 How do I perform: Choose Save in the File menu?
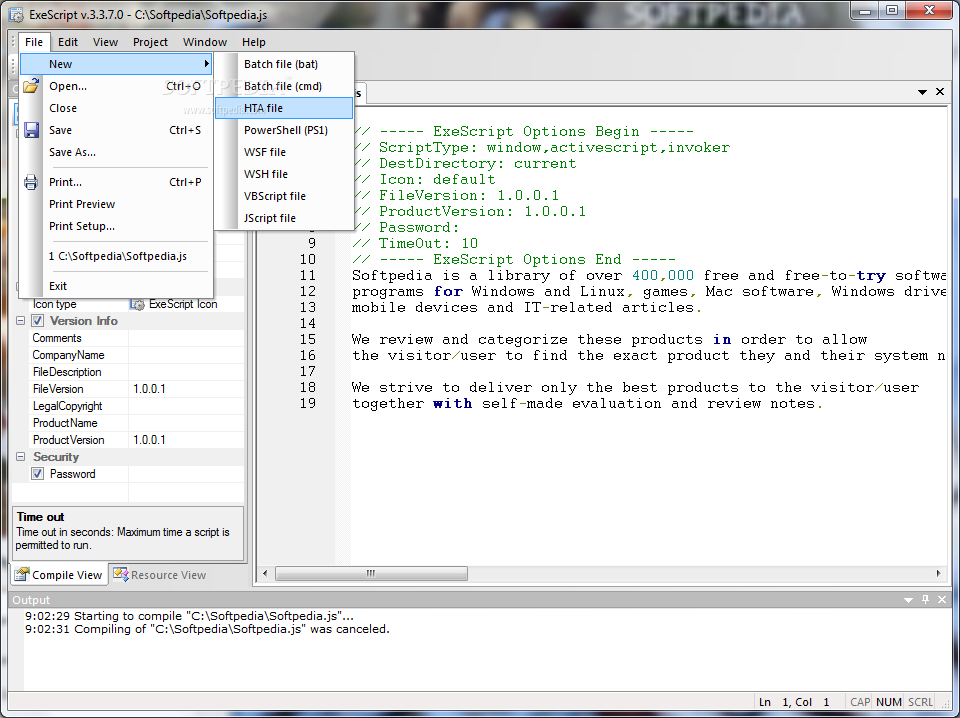pos(116,130)
